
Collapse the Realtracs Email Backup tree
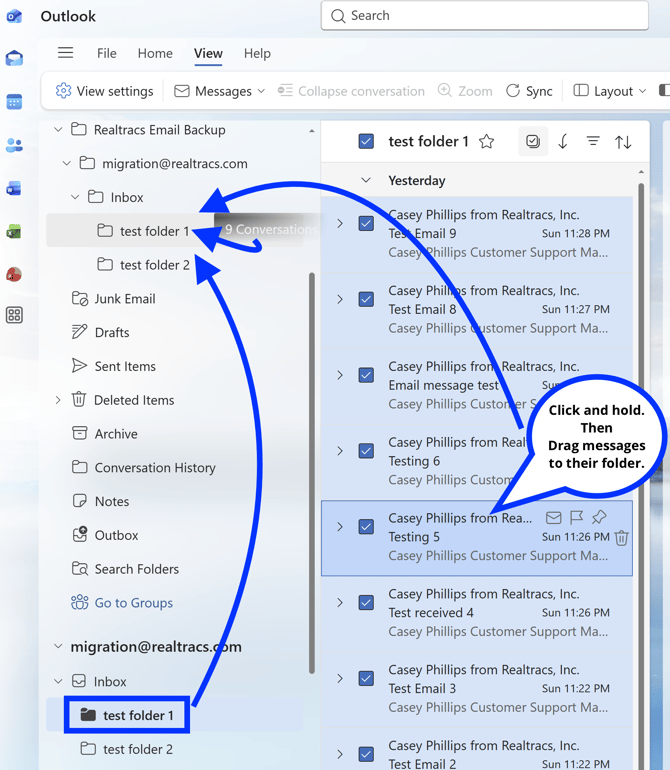[58, 130]
